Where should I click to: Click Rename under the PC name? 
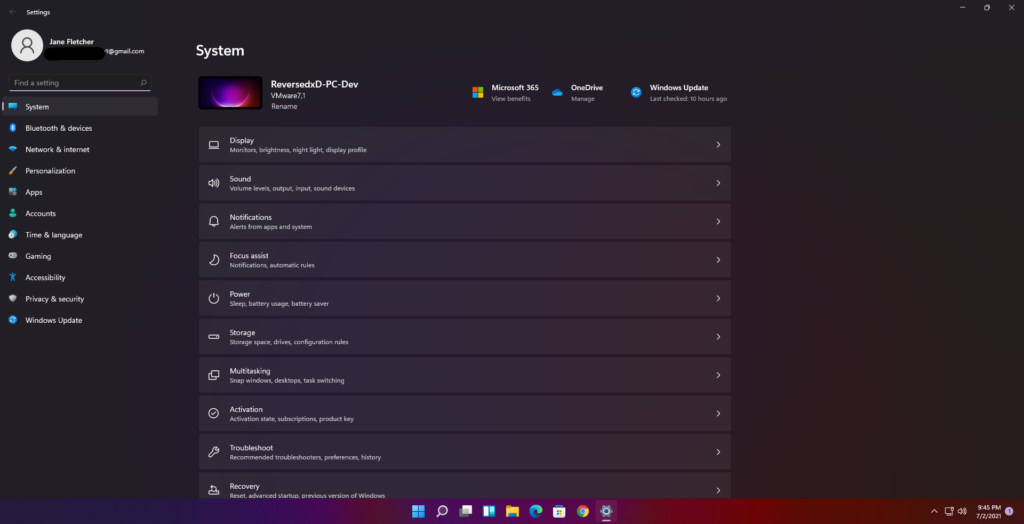pyautogui.click(x=284, y=106)
